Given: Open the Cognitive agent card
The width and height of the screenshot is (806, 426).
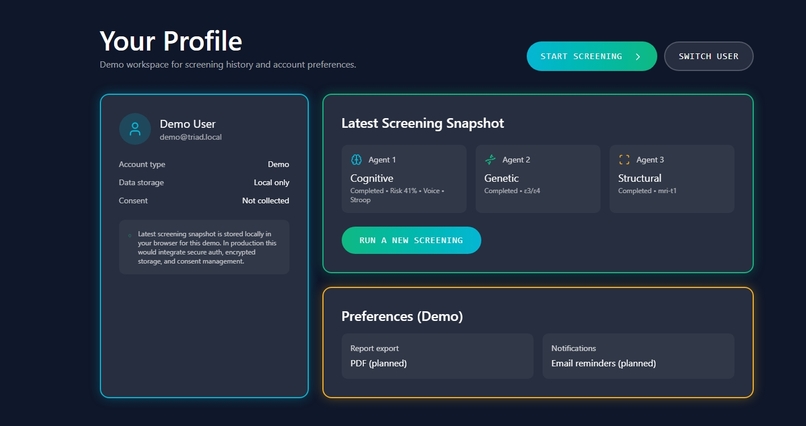Looking at the screenshot, I should pyautogui.click(x=404, y=179).
